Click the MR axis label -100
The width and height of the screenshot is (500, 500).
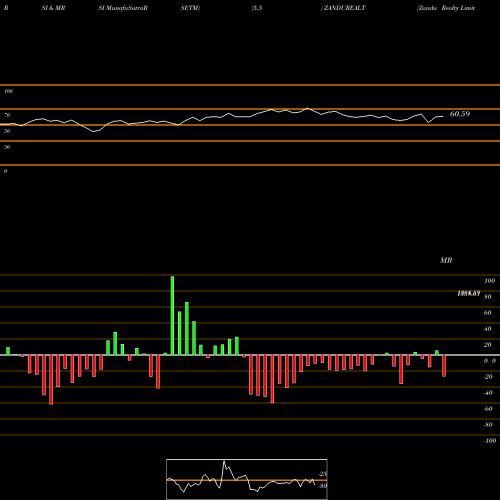(x=490, y=441)
